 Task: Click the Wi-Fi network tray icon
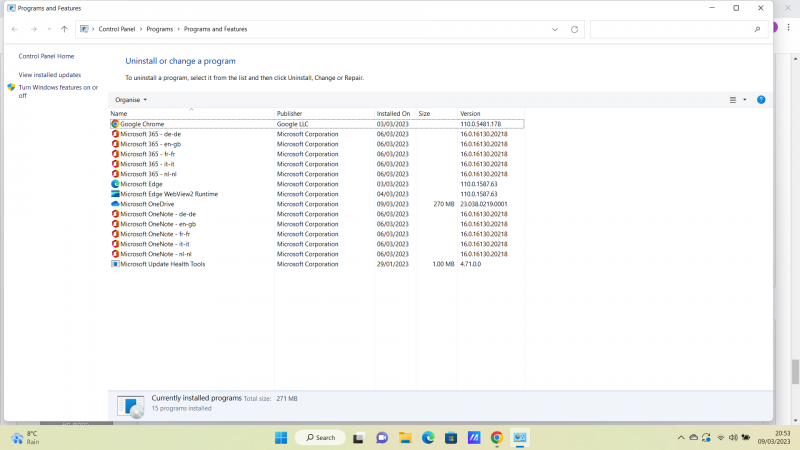coord(720,438)
